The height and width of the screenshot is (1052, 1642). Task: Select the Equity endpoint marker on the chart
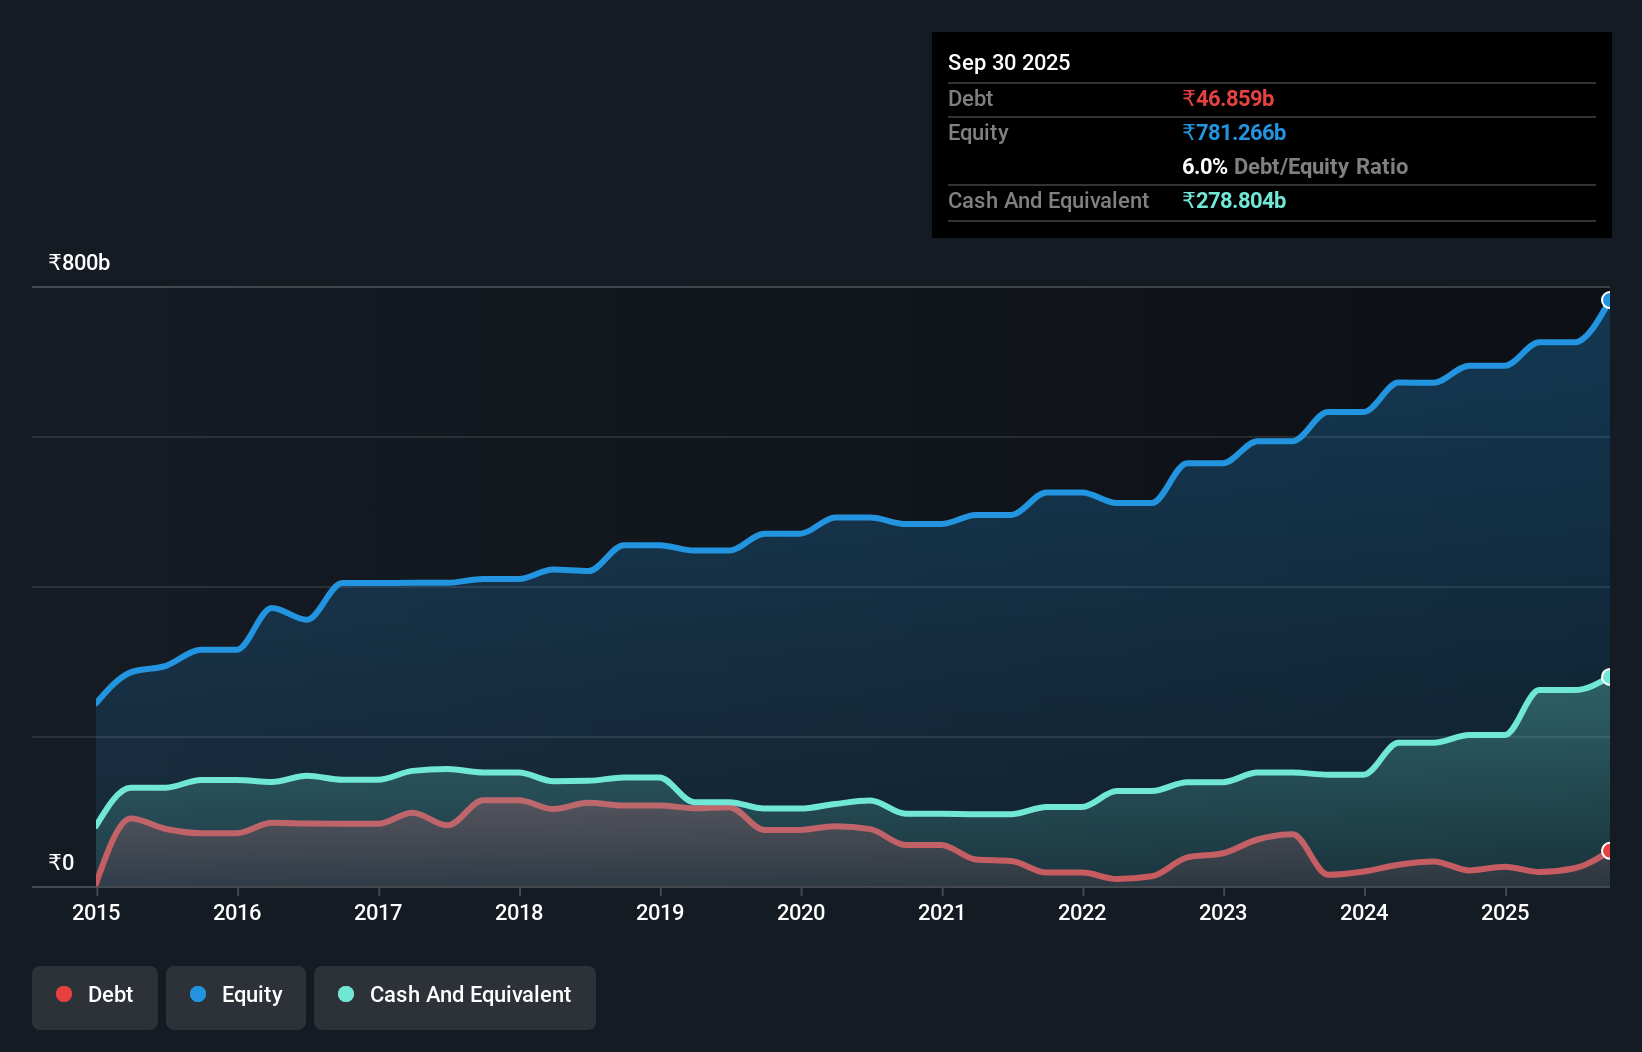pos(1608,300)
